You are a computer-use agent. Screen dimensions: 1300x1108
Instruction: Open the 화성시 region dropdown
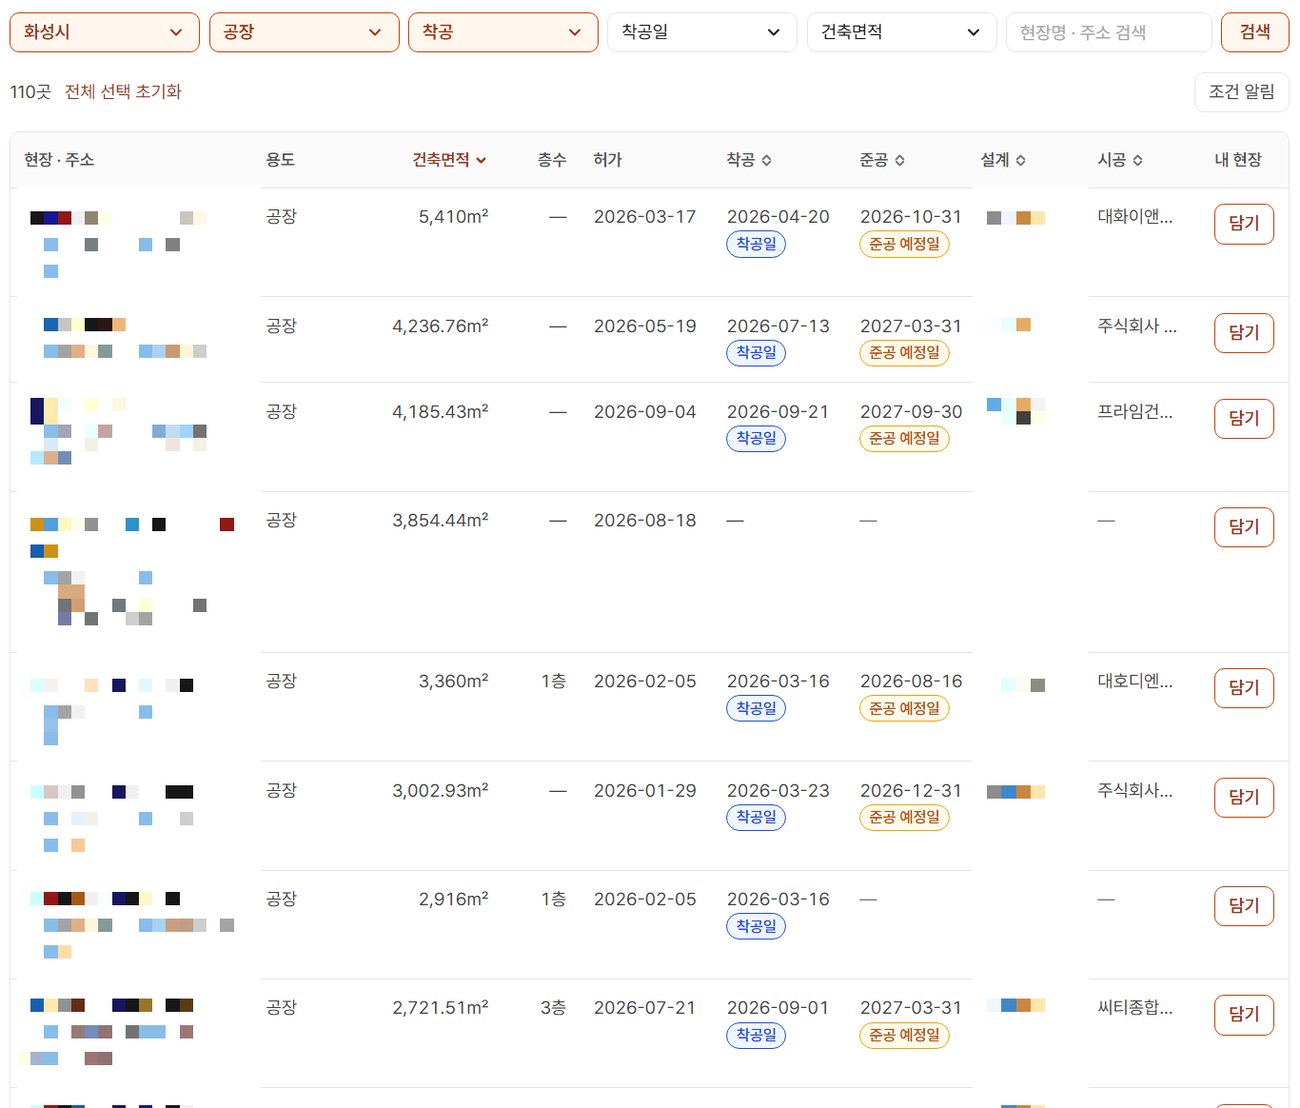click(104, 32)
